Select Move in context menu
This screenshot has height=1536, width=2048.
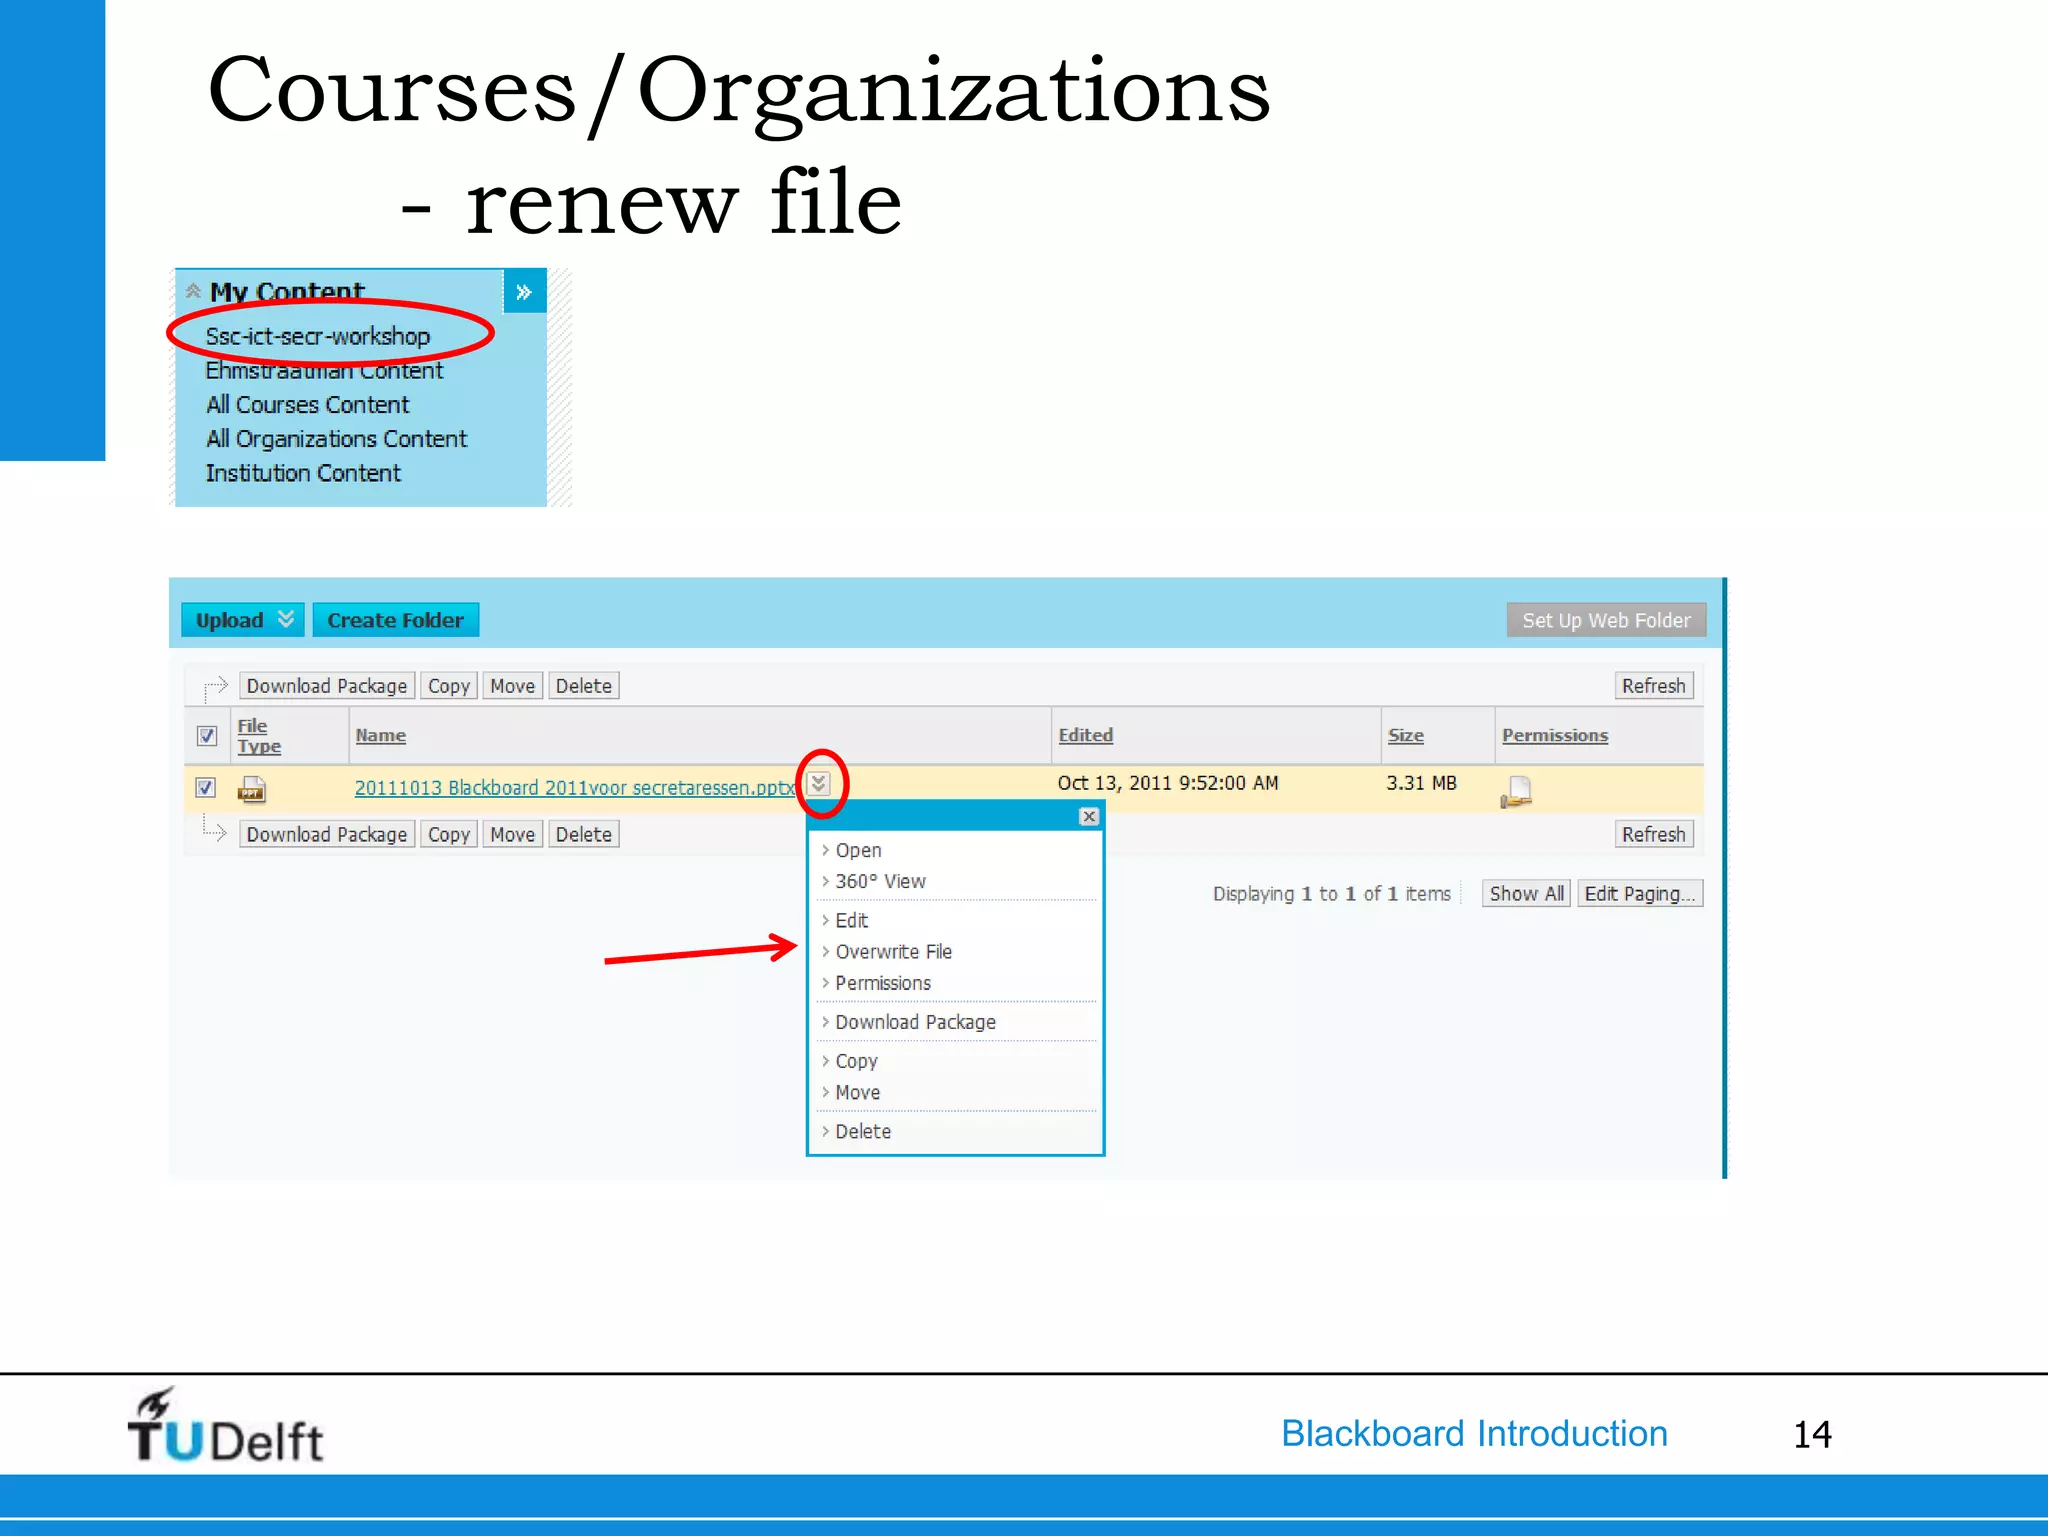pos(857,1093)
